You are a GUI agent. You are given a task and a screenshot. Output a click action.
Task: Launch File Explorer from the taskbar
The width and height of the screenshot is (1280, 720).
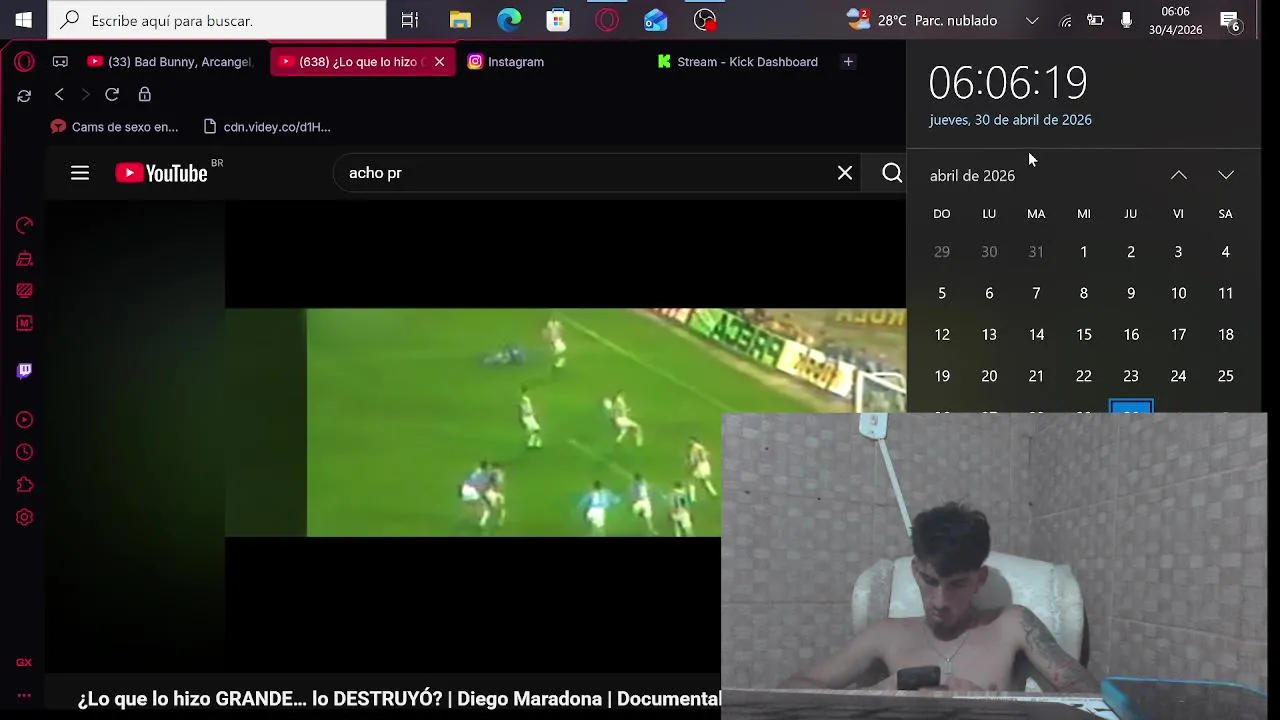click(460, 20)
